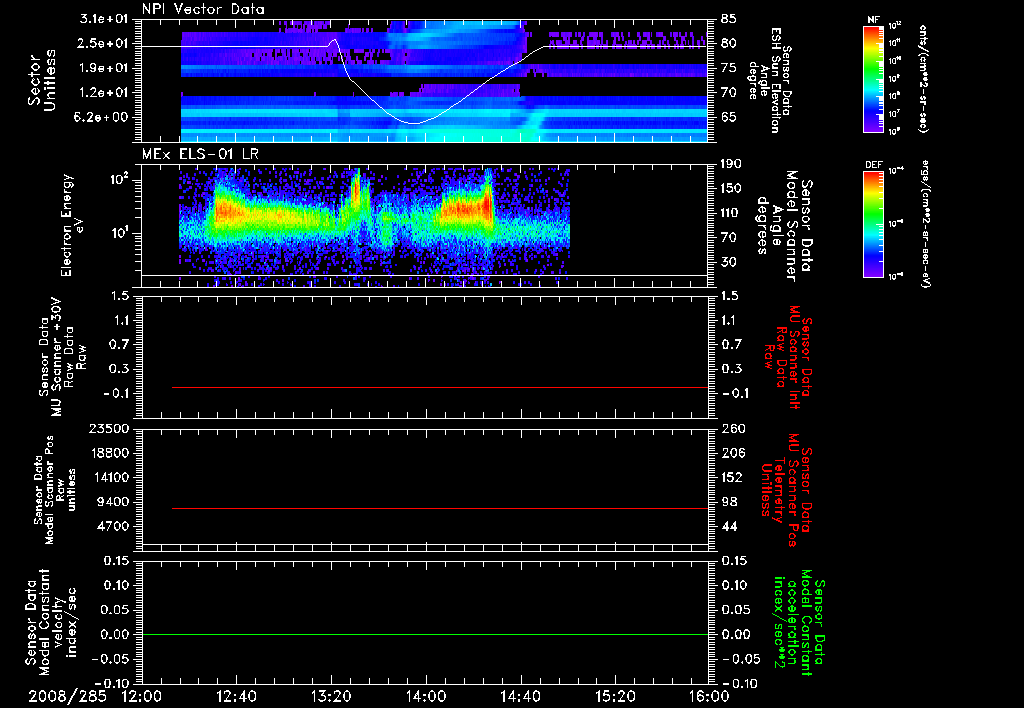The height and width of the screenshot is (708, 1024).
Task: Click the "ergs/(cm**2-sr-sec-eV)" DEF unit label
Action: [924, 224]
